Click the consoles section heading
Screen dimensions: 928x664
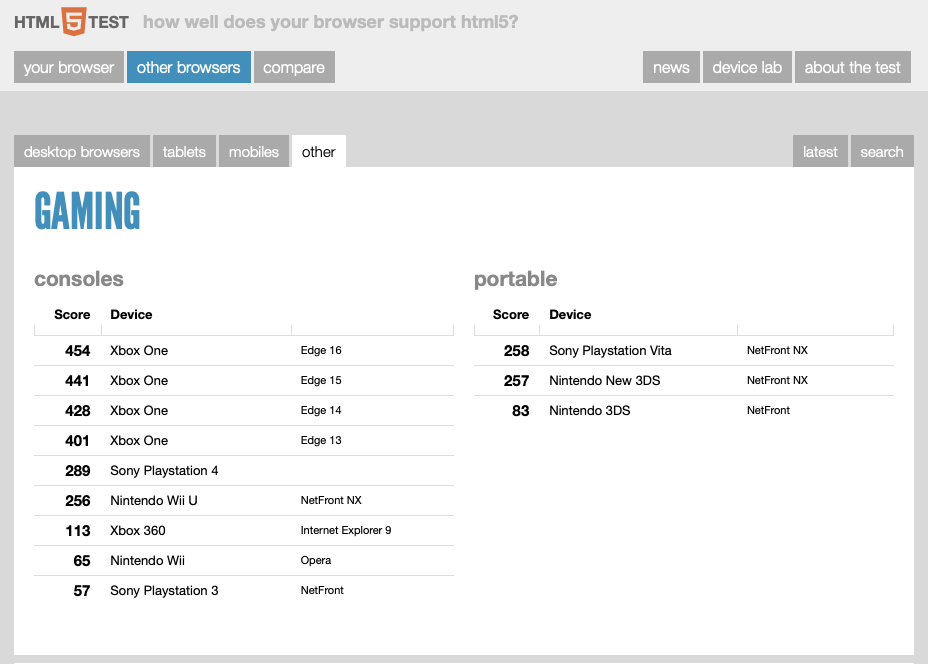pyautogui.click(x=79, y=279)
